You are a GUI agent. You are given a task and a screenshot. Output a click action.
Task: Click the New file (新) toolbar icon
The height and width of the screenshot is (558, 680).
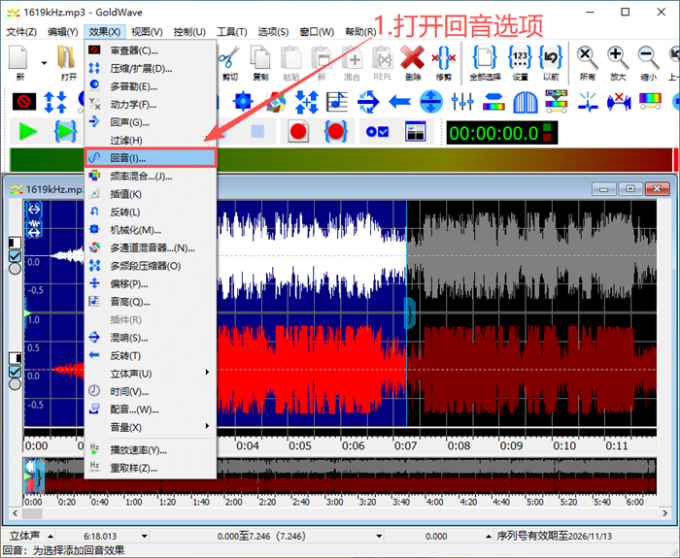click(19, 58)
